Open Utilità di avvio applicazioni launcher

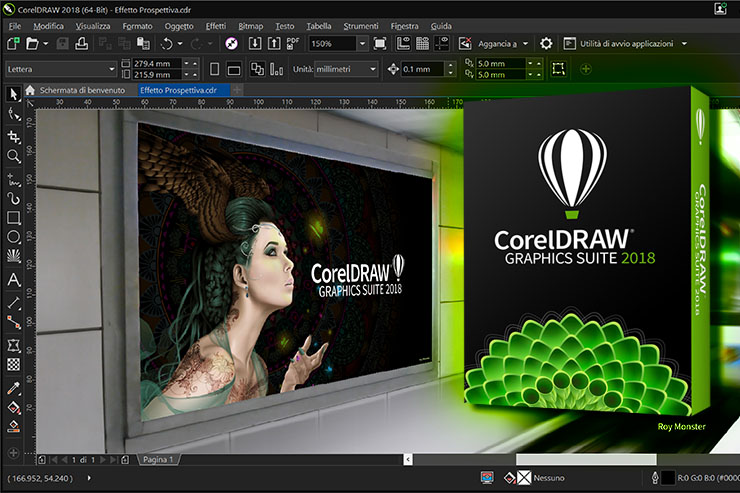click(x=626, y=44)
